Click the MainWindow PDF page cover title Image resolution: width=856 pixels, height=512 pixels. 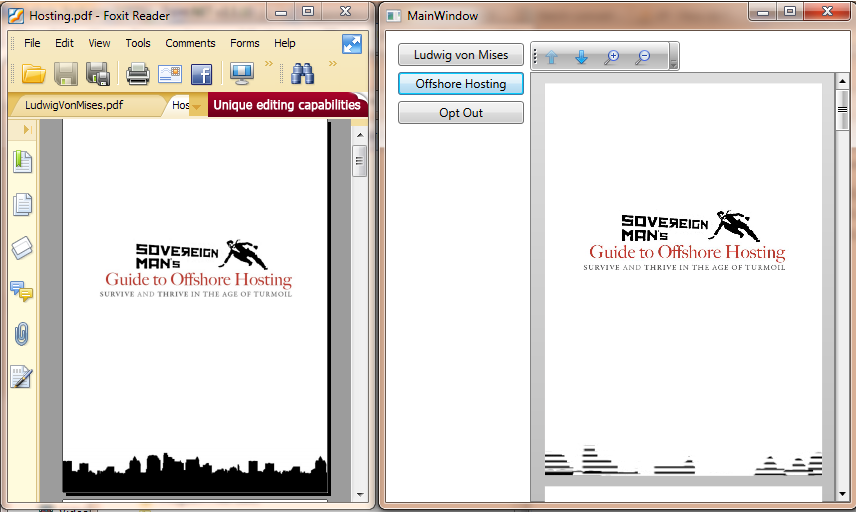pyautogui.click(x=687, y=252)
